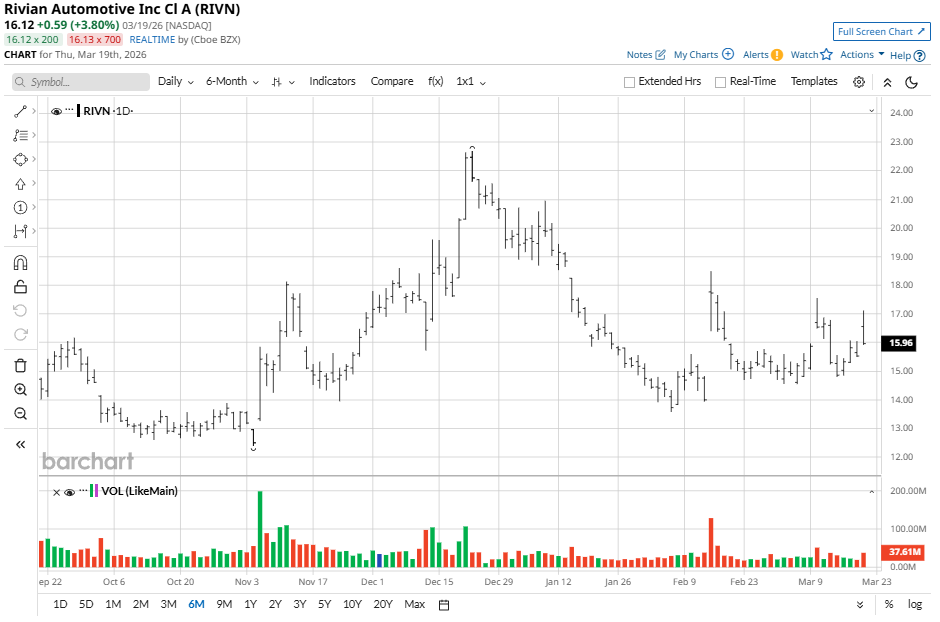This screenshot has width=940, height=622.
Task: Click the VOL purple color swatch
Action: point(97,491)
